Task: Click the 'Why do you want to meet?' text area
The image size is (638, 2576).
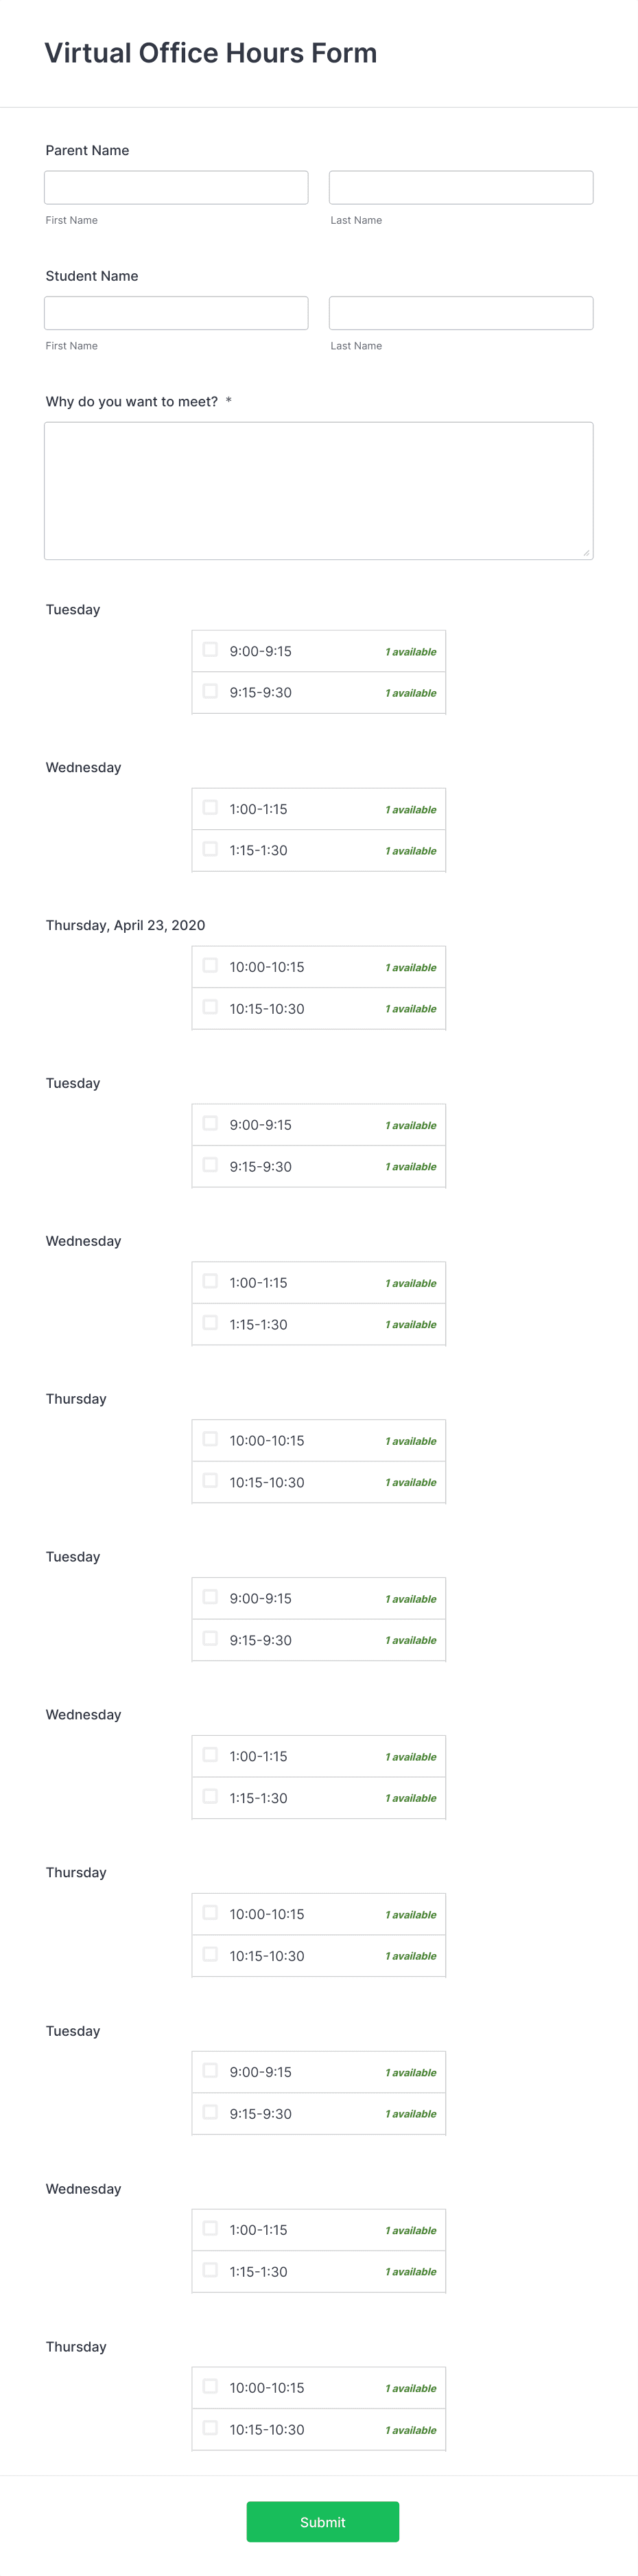Action: click(x=319, y=490)
